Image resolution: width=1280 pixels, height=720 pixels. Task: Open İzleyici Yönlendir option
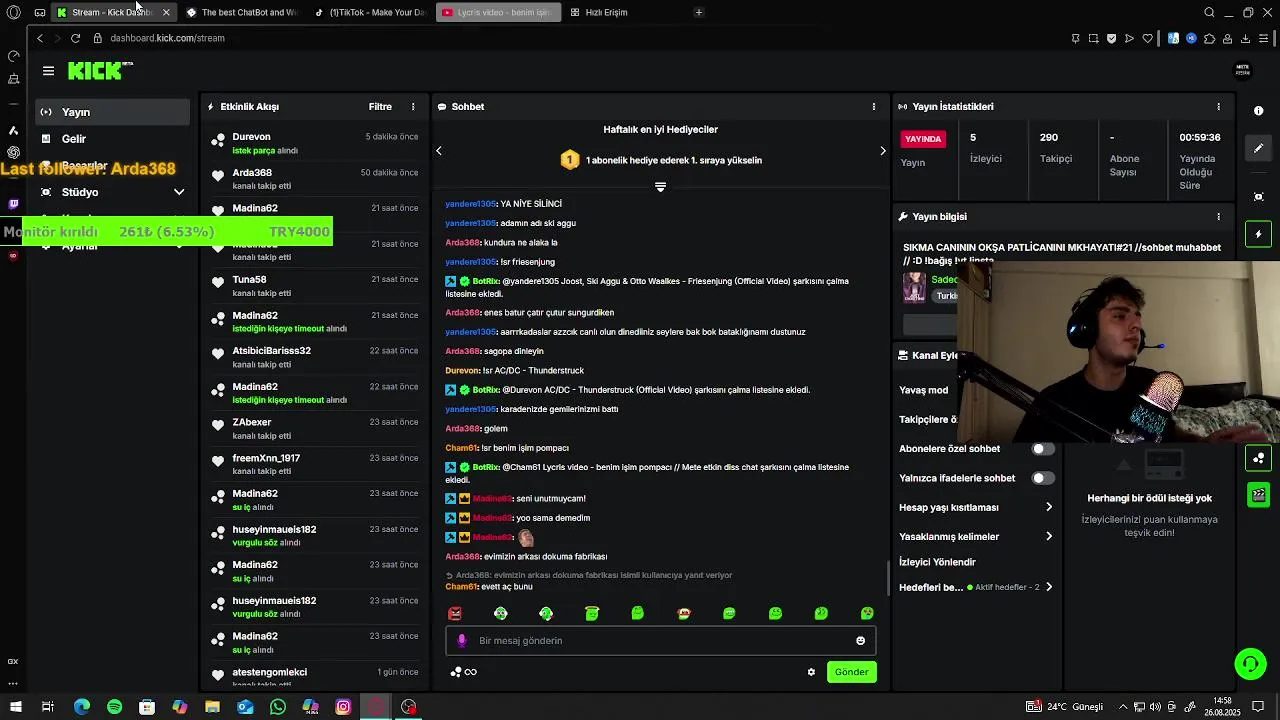point(937,562)
